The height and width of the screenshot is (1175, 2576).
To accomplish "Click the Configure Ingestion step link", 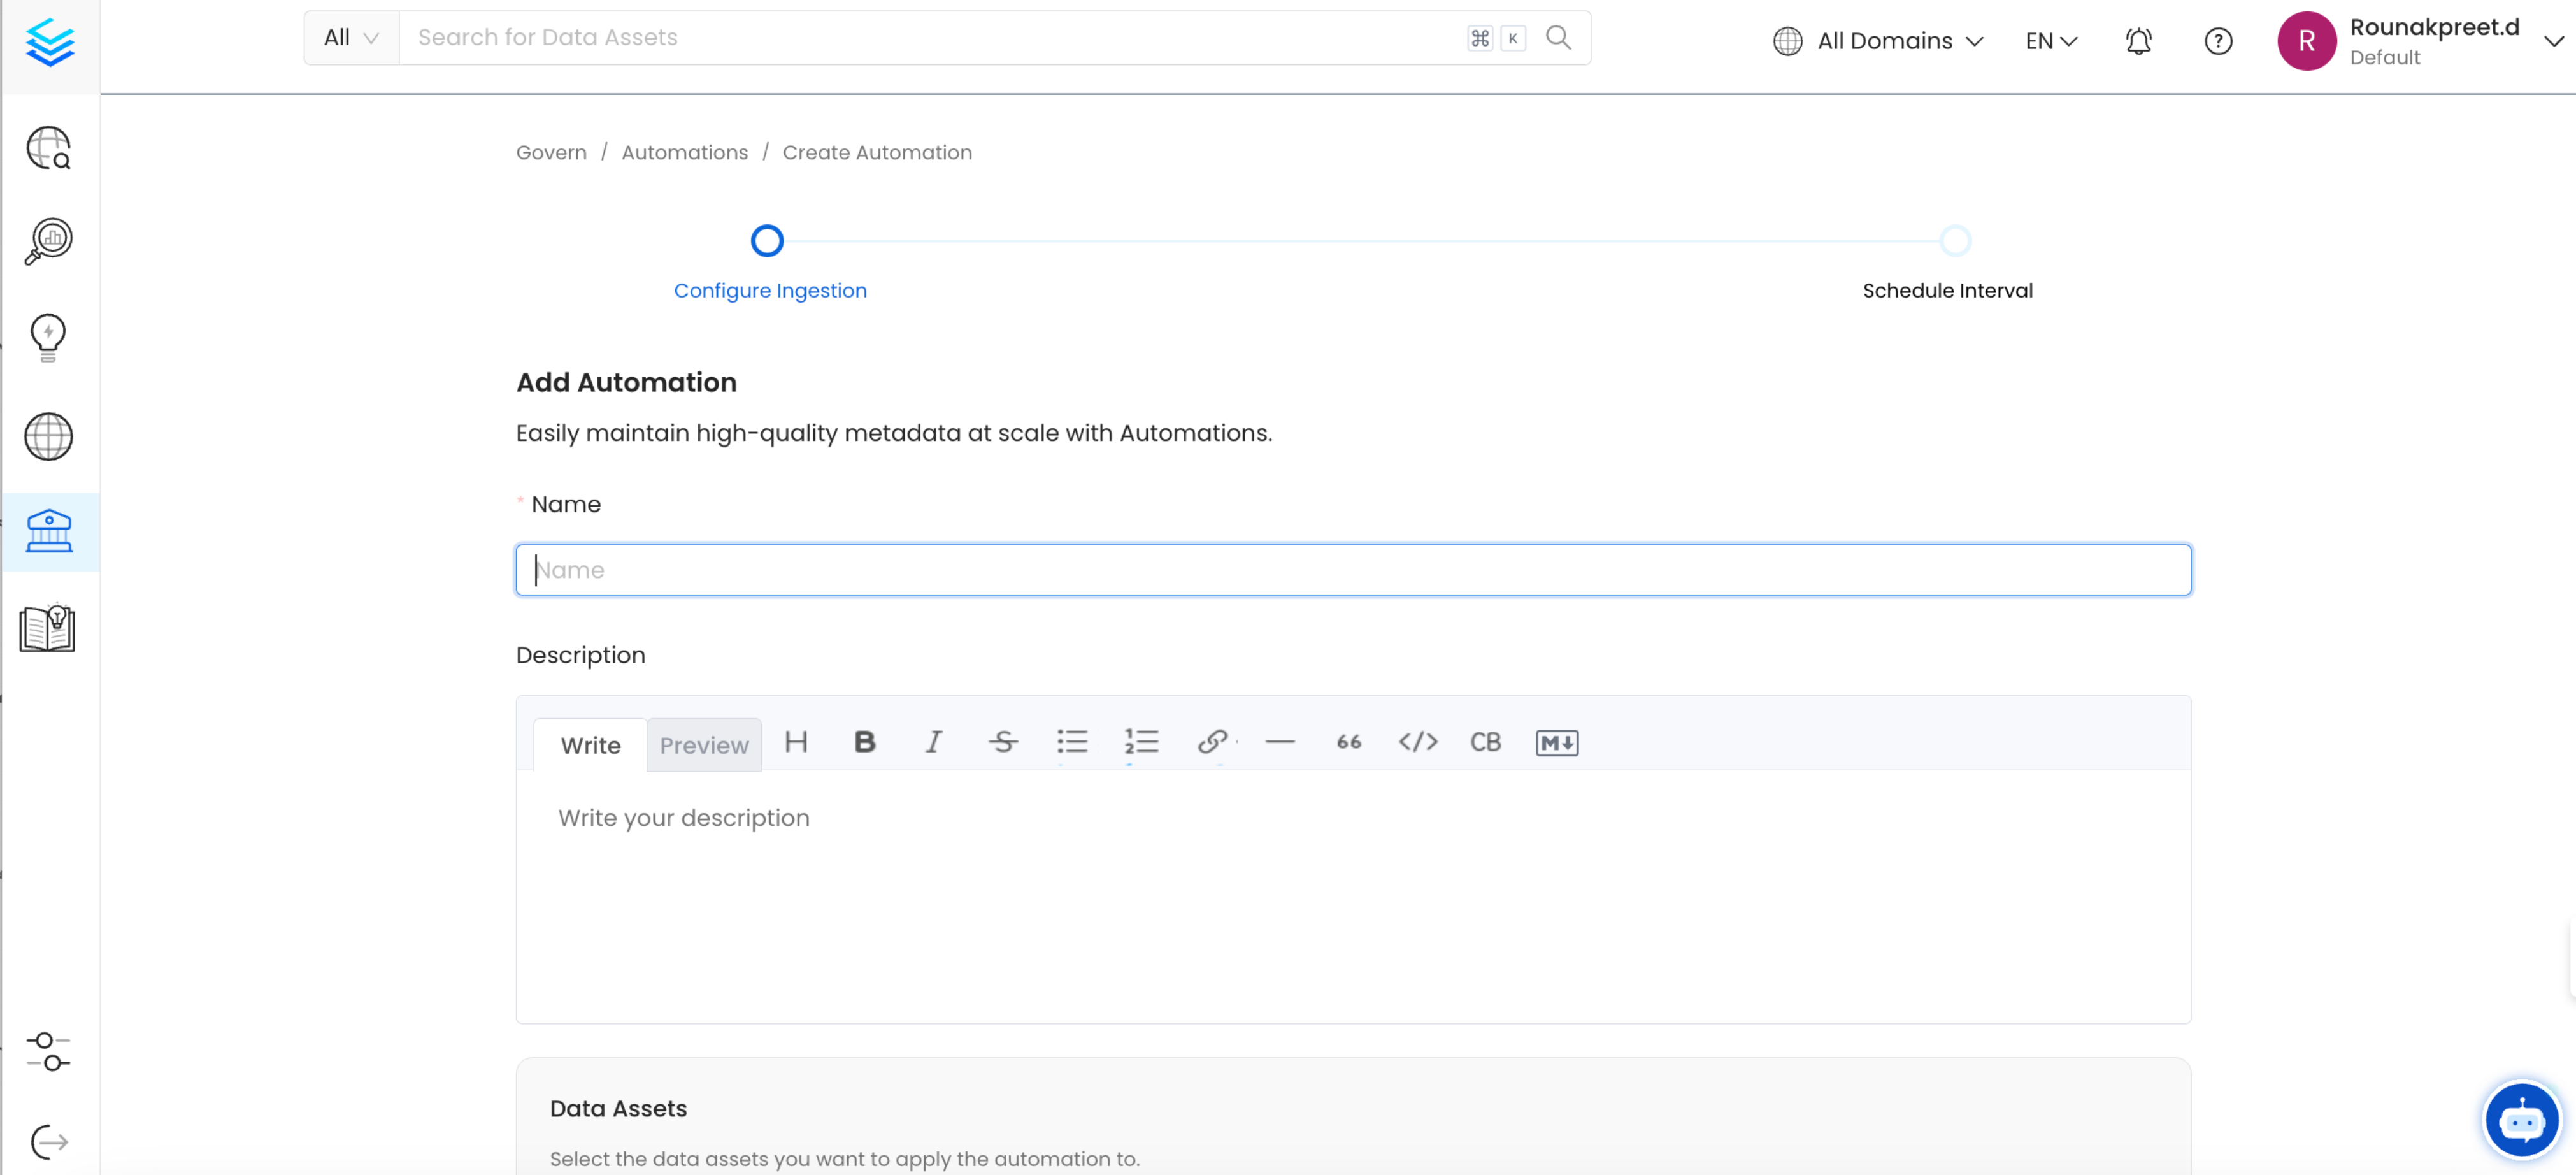I will (769, 290).
